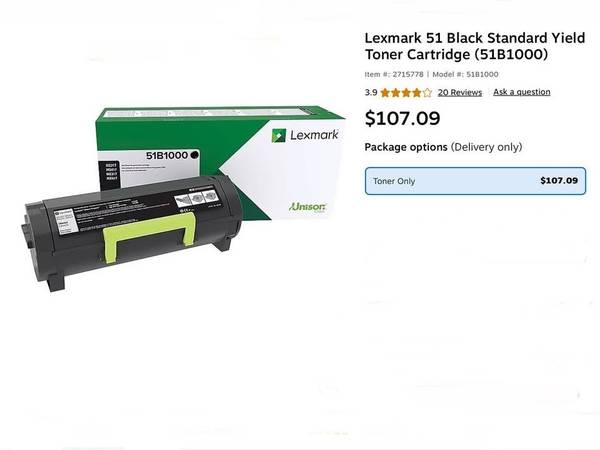Click the Model # 51B1000 text
The width and height of the screenshot is (600, 450).
tap(465, 74)
